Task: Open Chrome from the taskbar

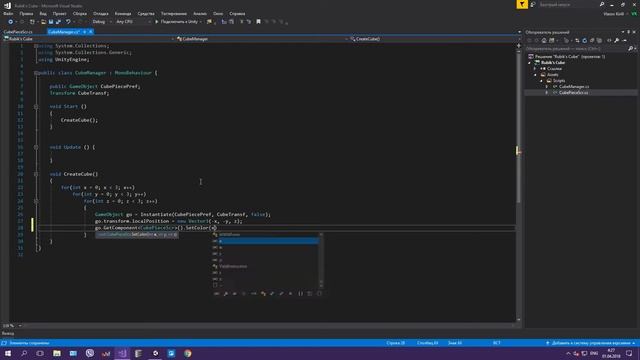Action: pyautogui.click(x=188, y=353)
